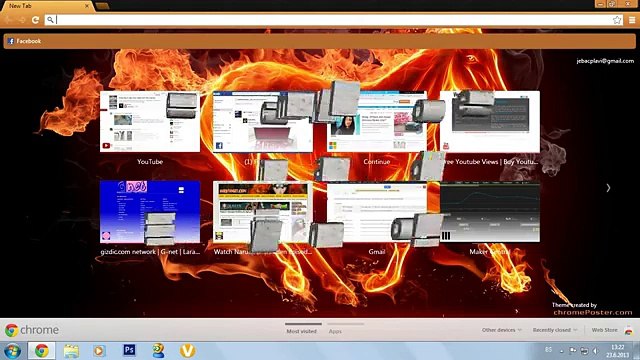640x360 pixels.
Task: Open the Chrome menu hamburger icon
Action: [x=632, y=20]
